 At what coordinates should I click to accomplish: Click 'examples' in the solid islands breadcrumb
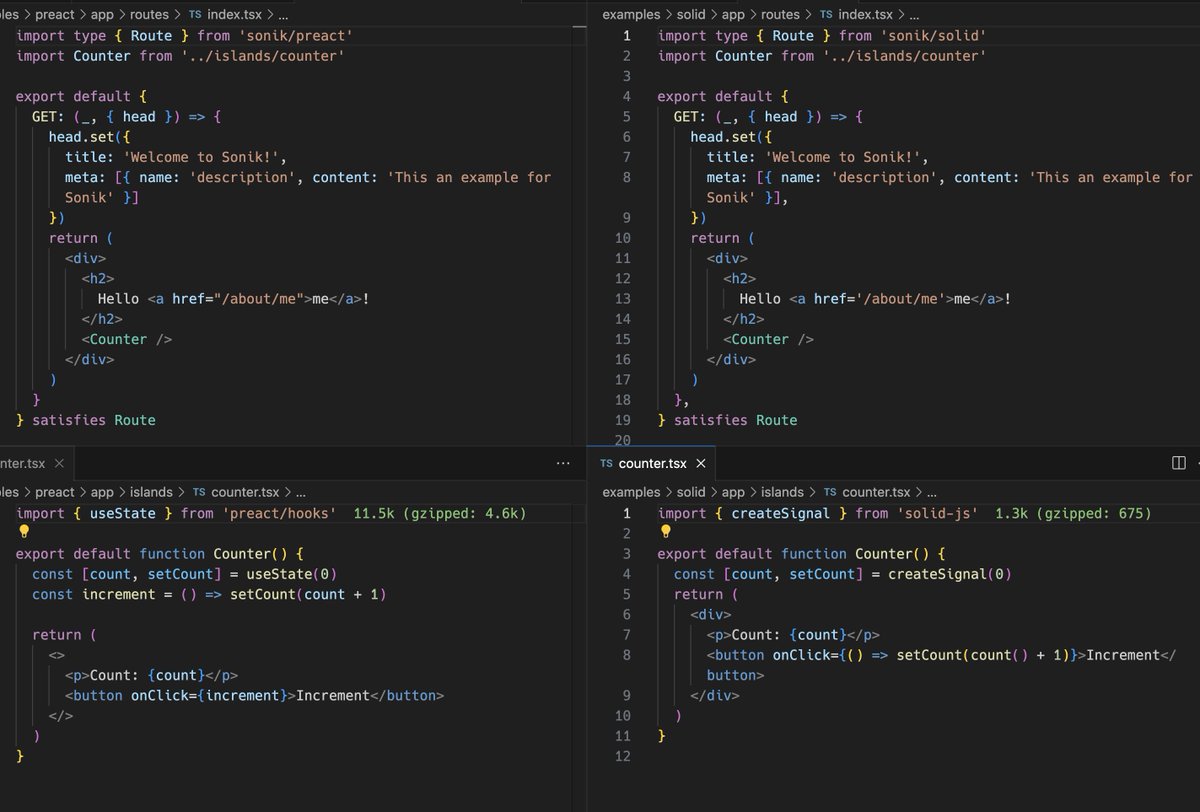[631, 492]
